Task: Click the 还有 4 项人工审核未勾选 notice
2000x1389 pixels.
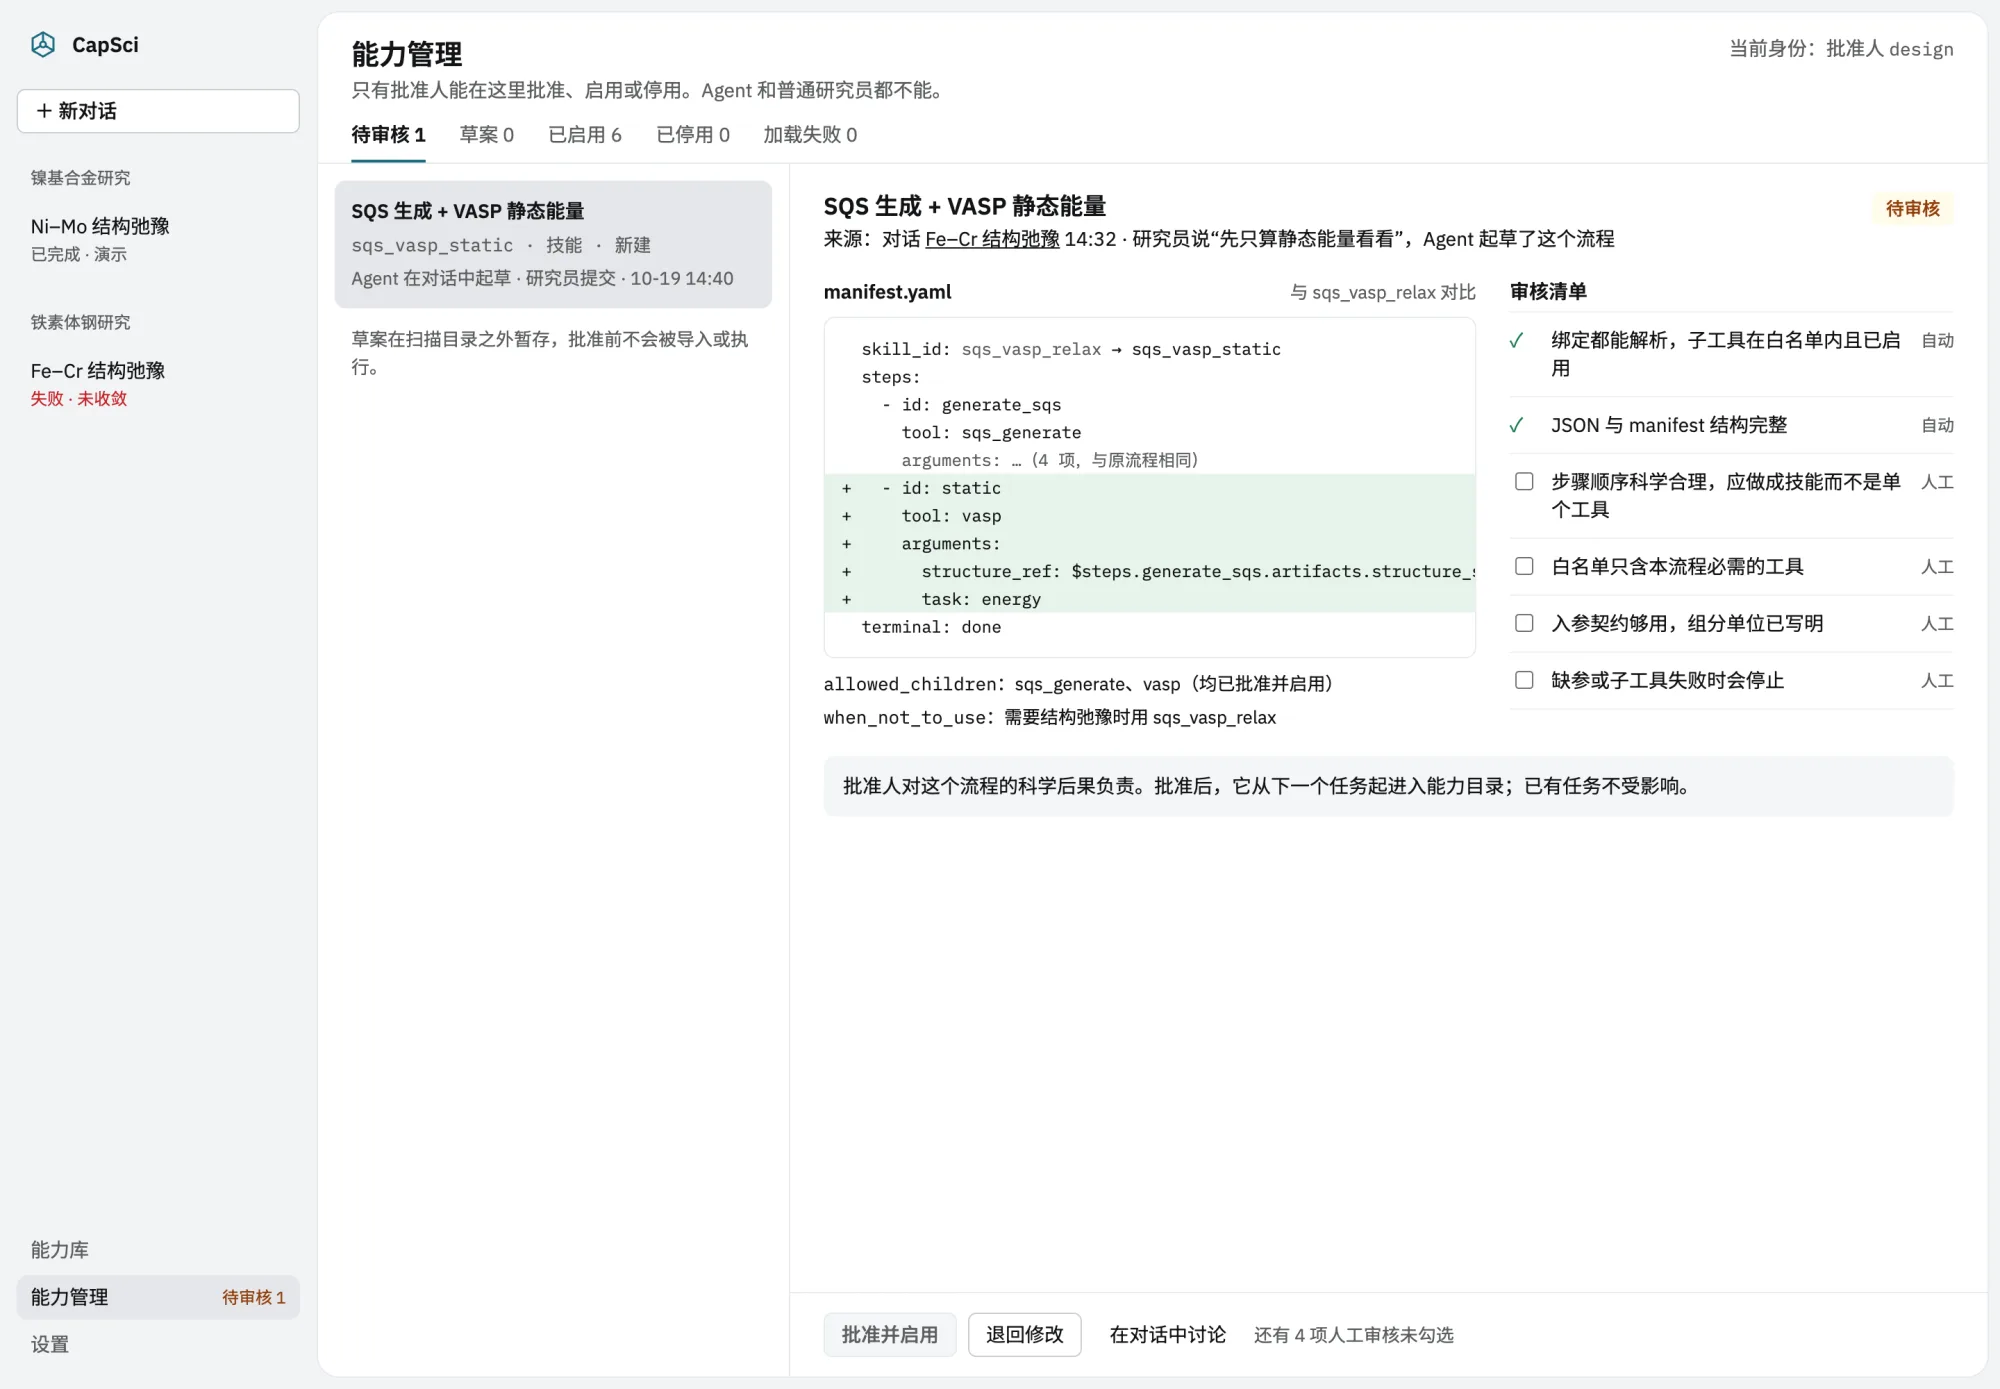Action: tap(1353, 1335)
